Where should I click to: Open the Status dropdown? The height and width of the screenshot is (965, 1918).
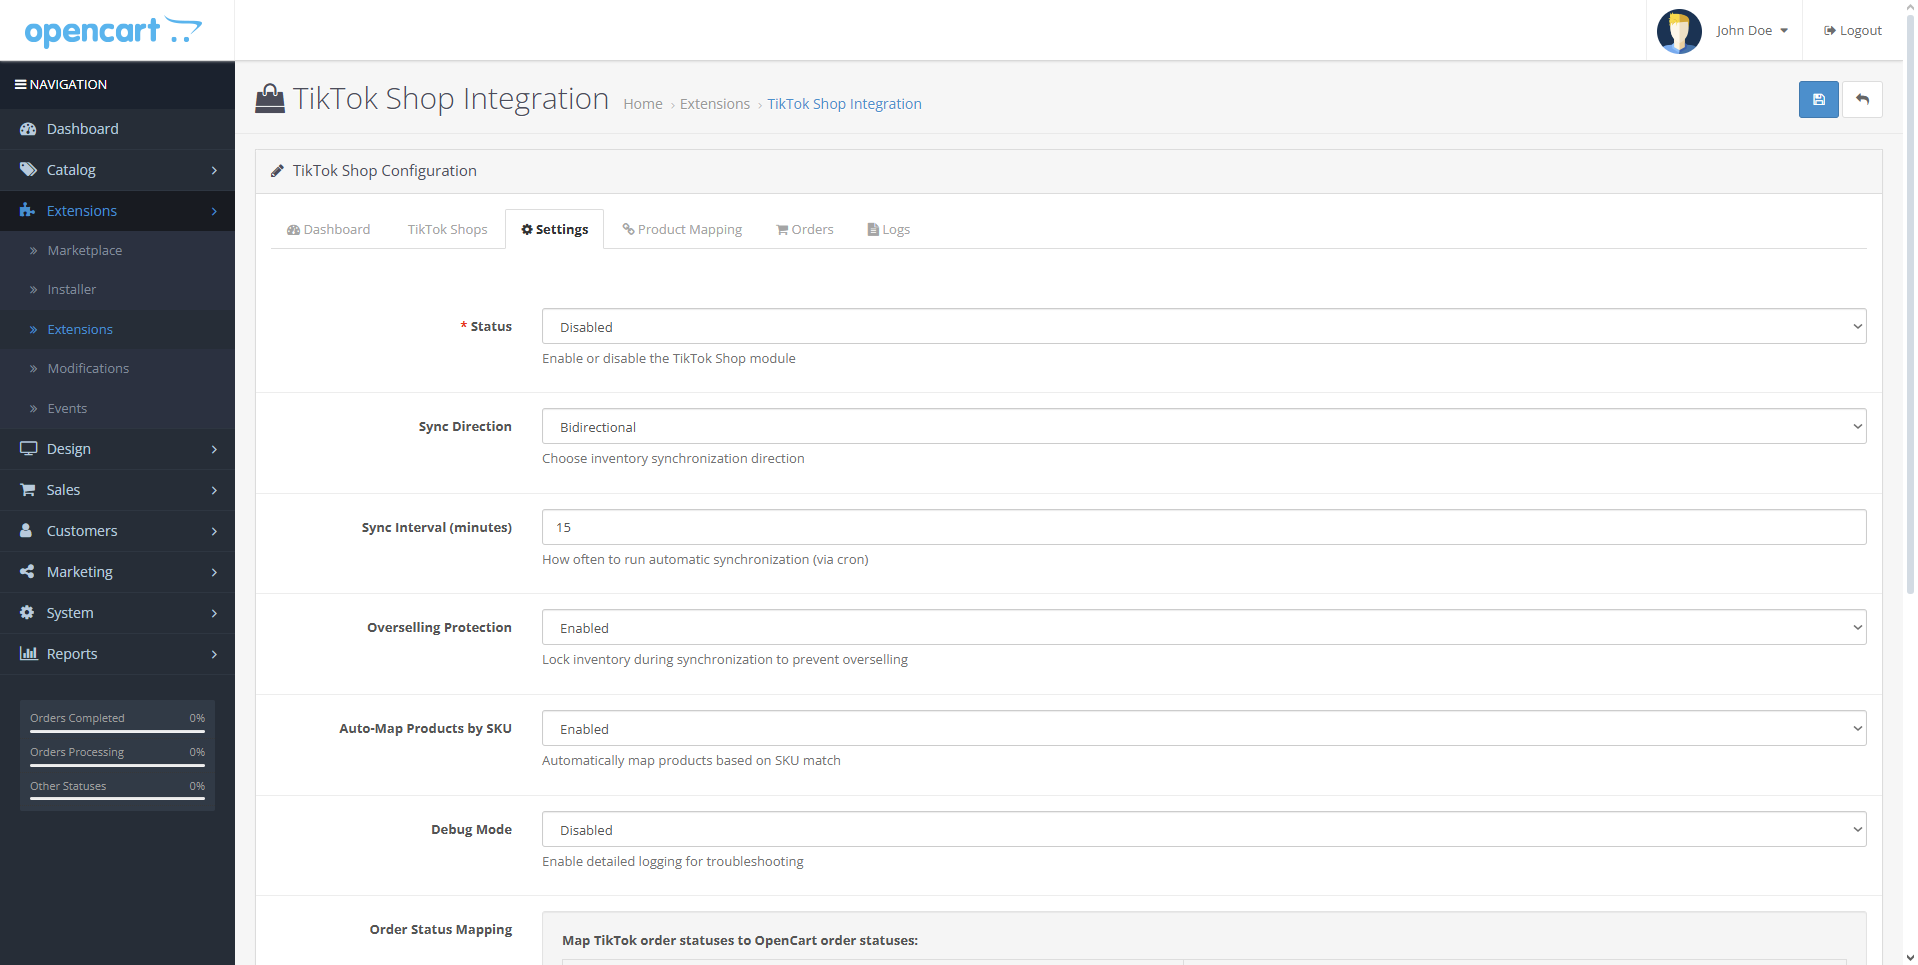click(x=1204, y=327)
